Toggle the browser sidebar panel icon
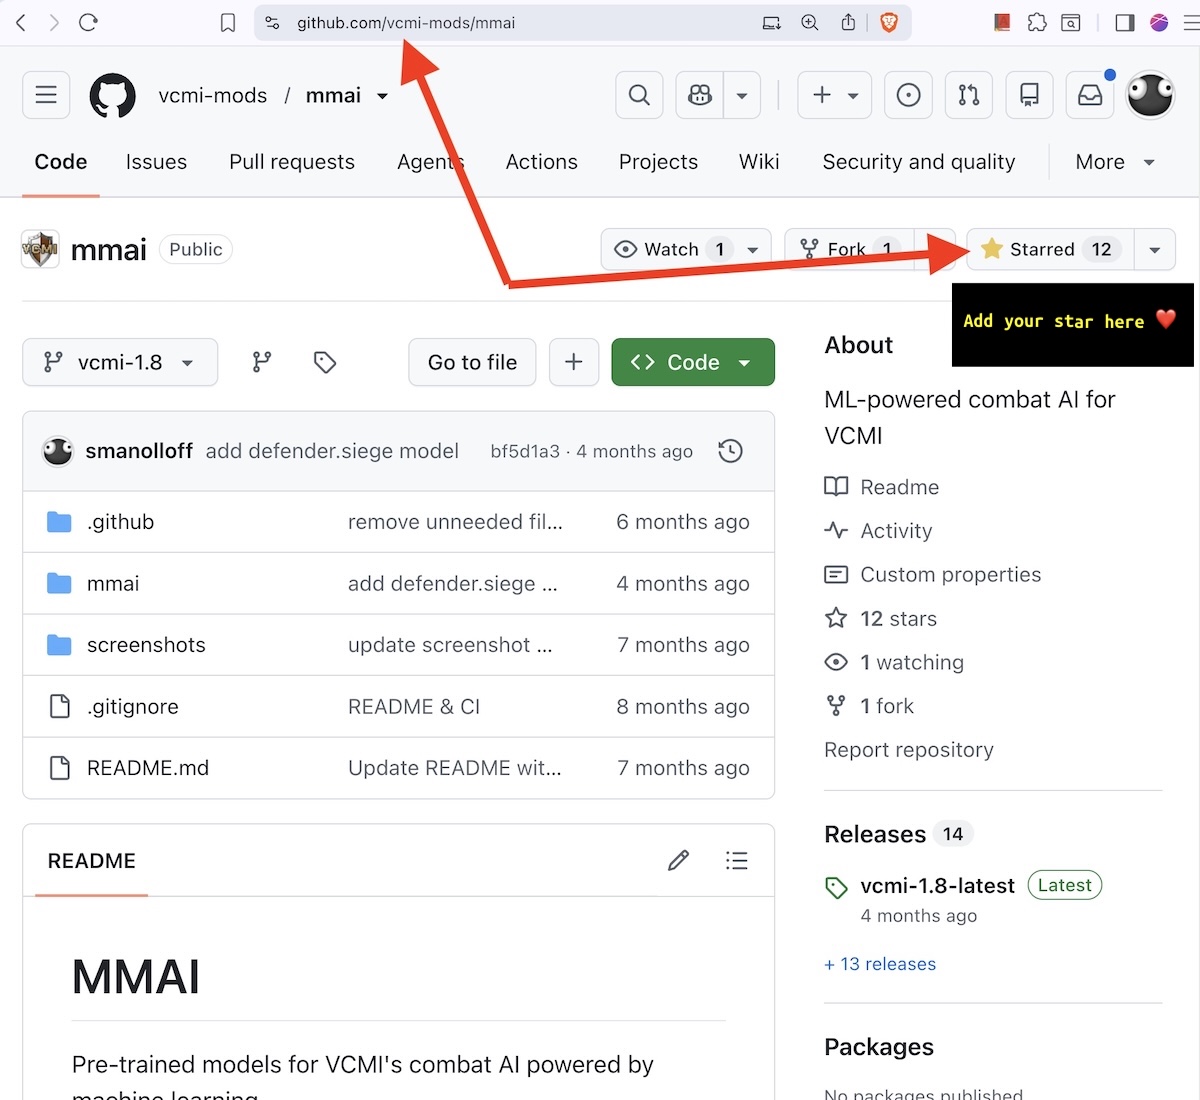Screen dimensions: 1200x1100 tap(1125, 22)
